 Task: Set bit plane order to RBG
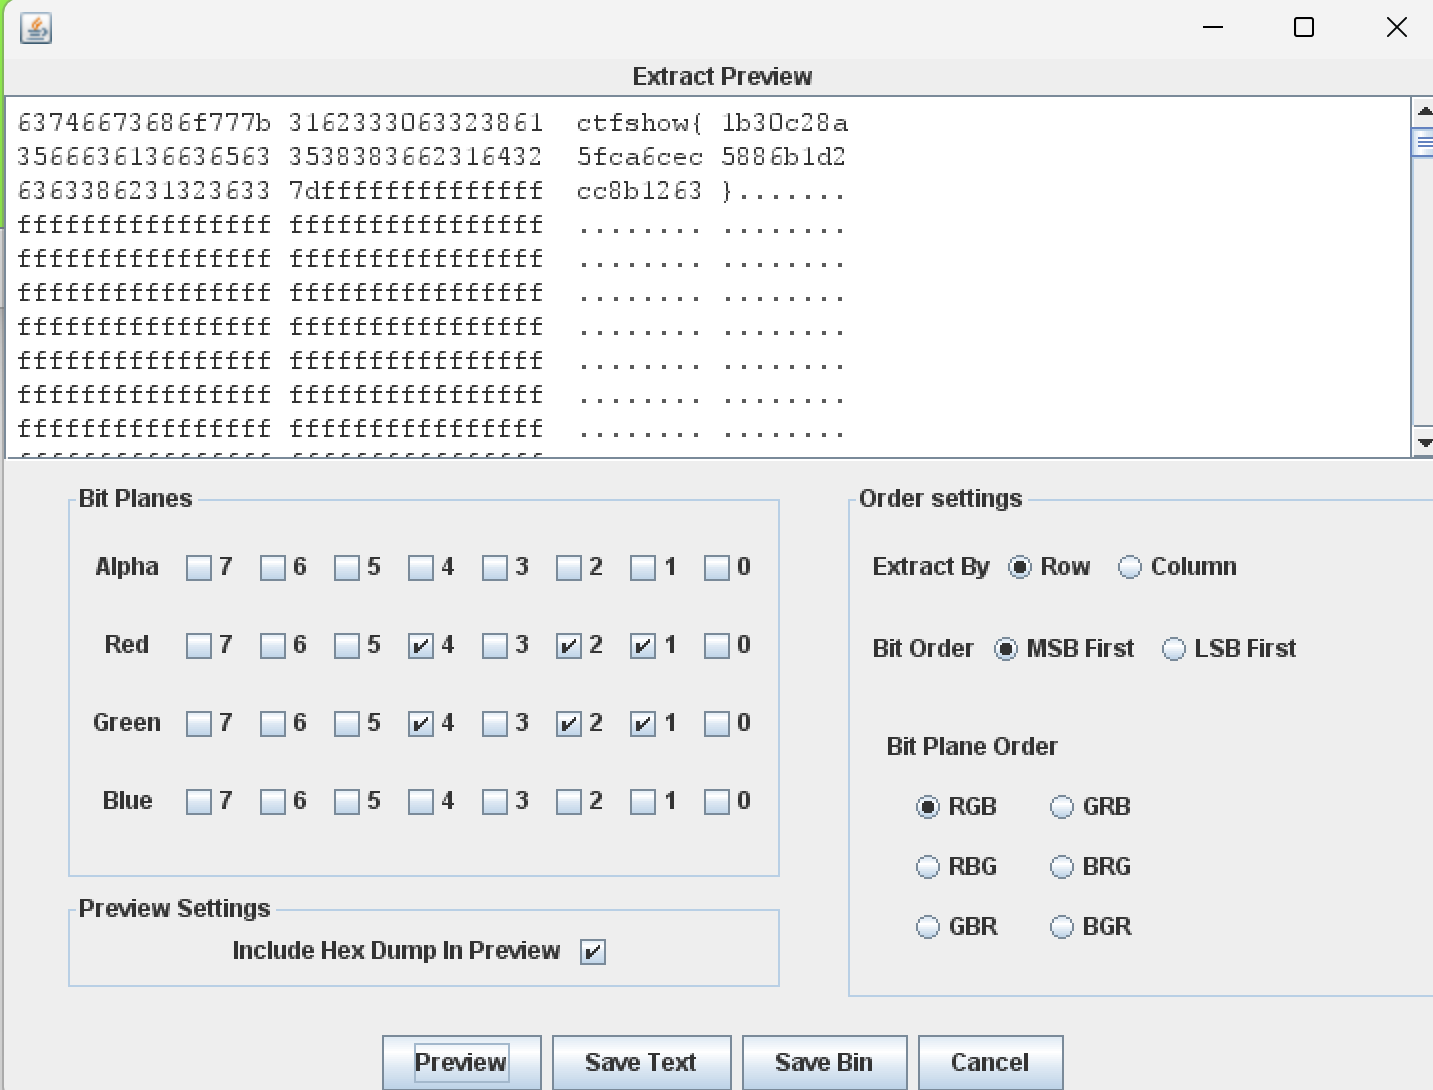click(928, 867)
